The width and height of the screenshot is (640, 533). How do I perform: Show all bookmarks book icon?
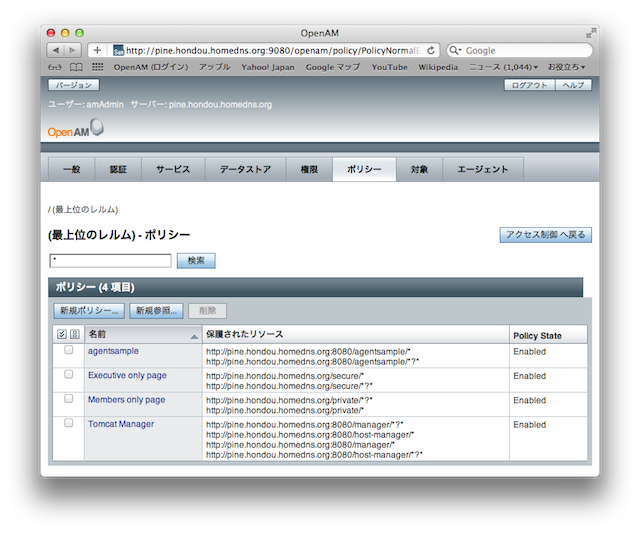(76, 67)
